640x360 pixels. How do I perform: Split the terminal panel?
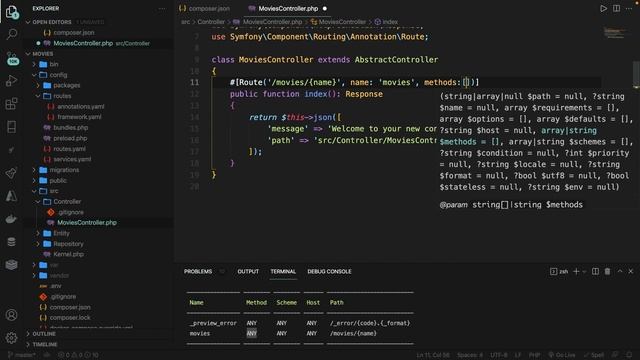596,271
